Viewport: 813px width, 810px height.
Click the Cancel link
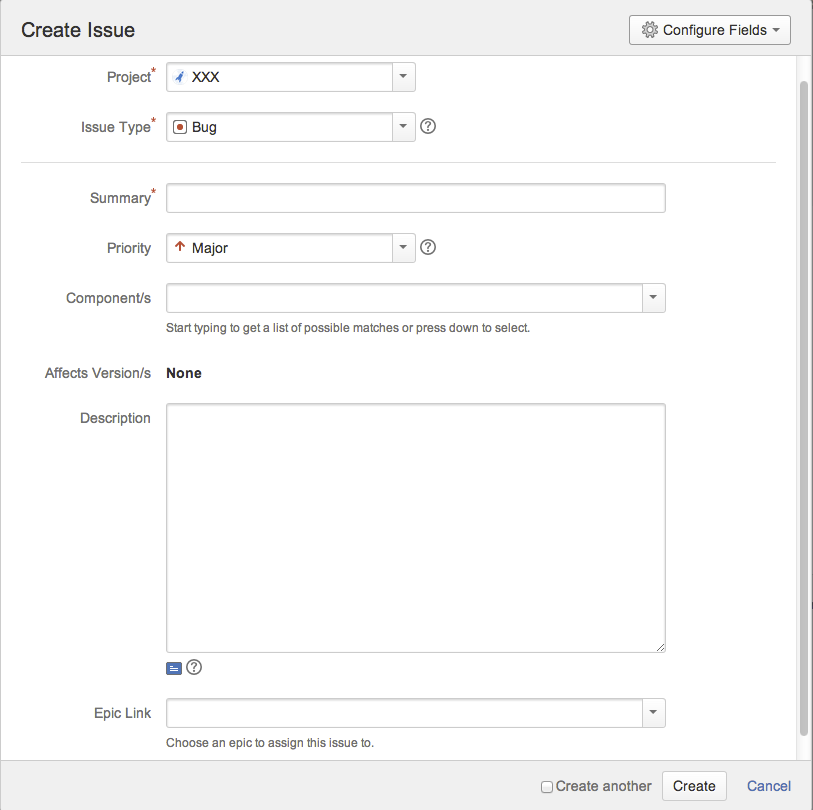coord(768,786)
